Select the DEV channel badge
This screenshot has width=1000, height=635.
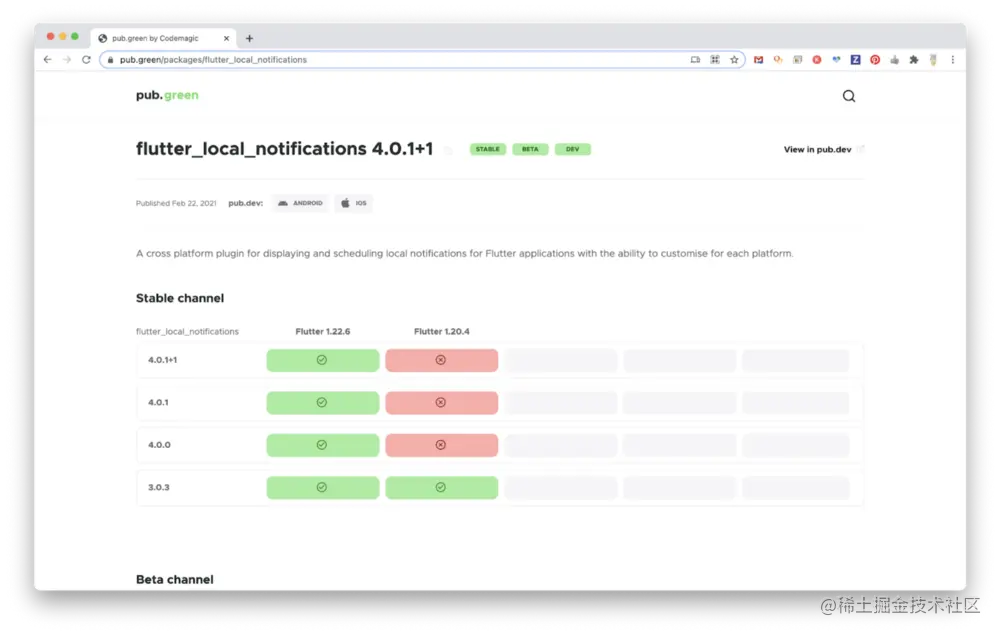pyautogui.click(x=573, y=149)
